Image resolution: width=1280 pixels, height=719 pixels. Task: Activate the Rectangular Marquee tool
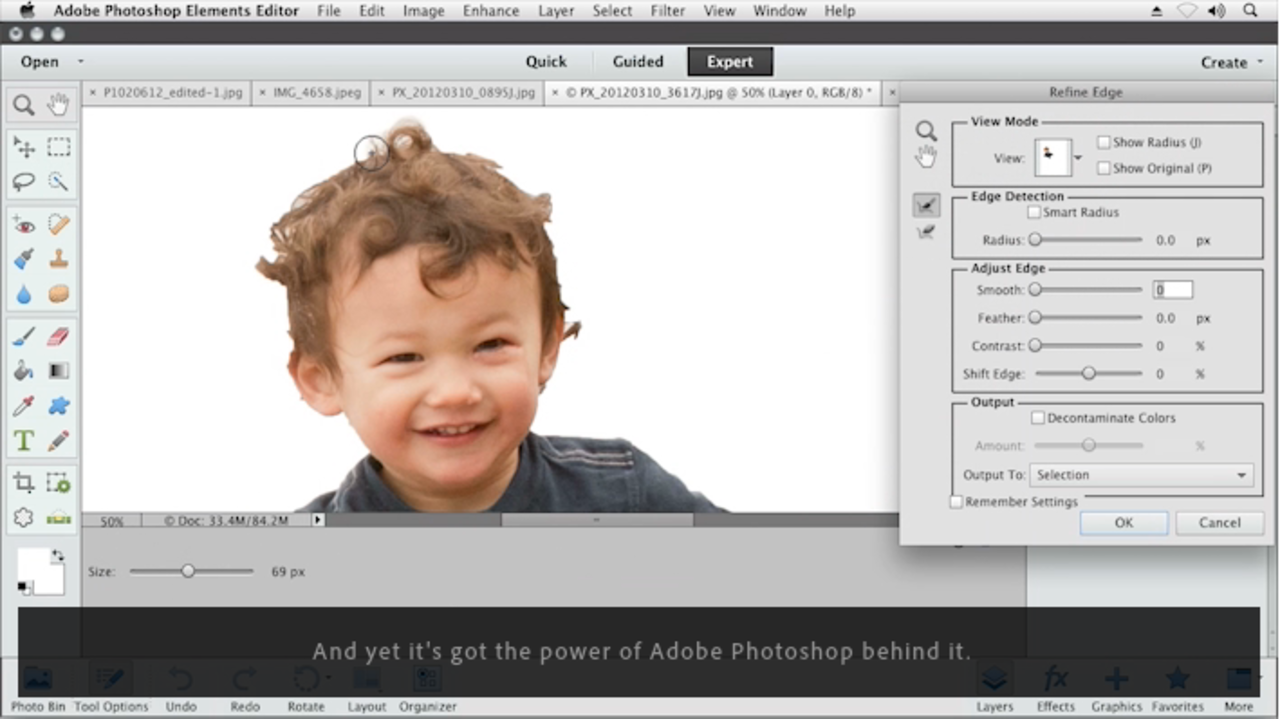point(59,146)
